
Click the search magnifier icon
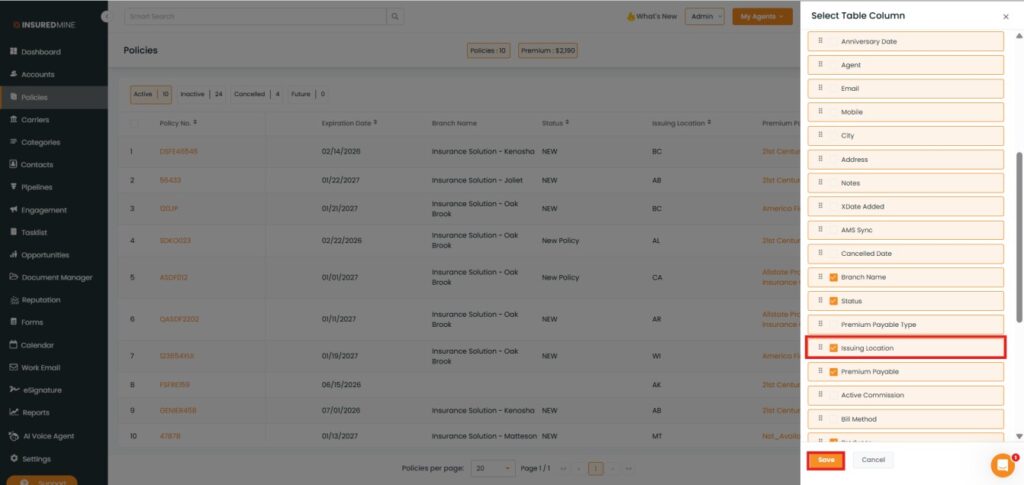(x=396, y=17)
